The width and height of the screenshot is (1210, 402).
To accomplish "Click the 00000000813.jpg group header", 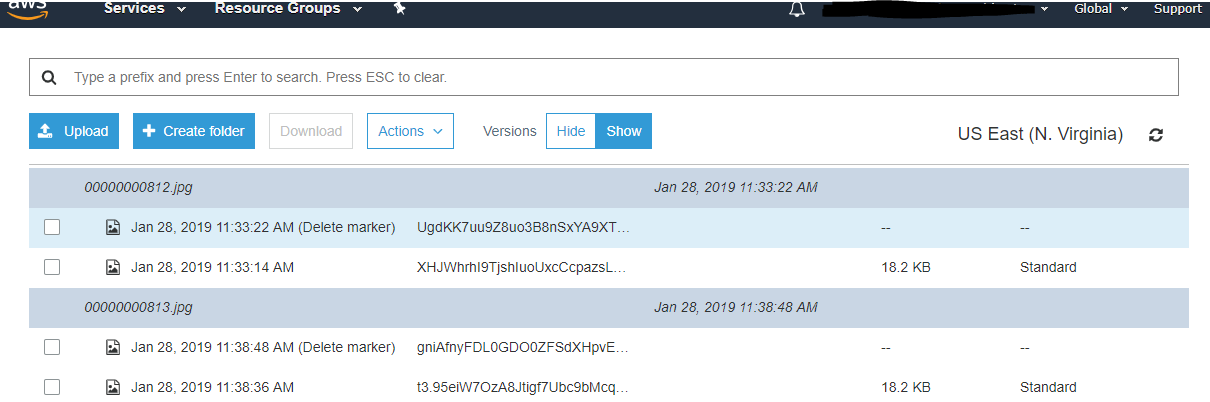I will (x=609, y=308).
